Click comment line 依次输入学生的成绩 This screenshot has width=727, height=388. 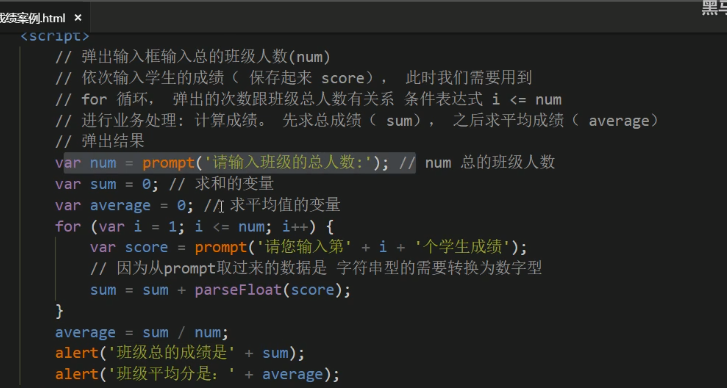pos(293,78)
